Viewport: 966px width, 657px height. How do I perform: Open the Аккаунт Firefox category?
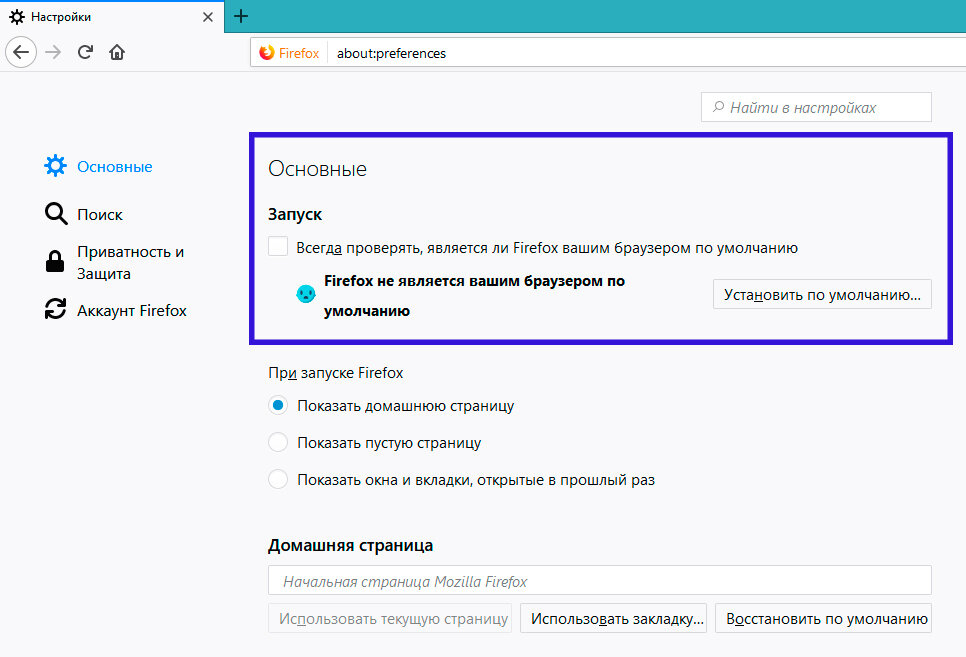(x=132, y=311)
